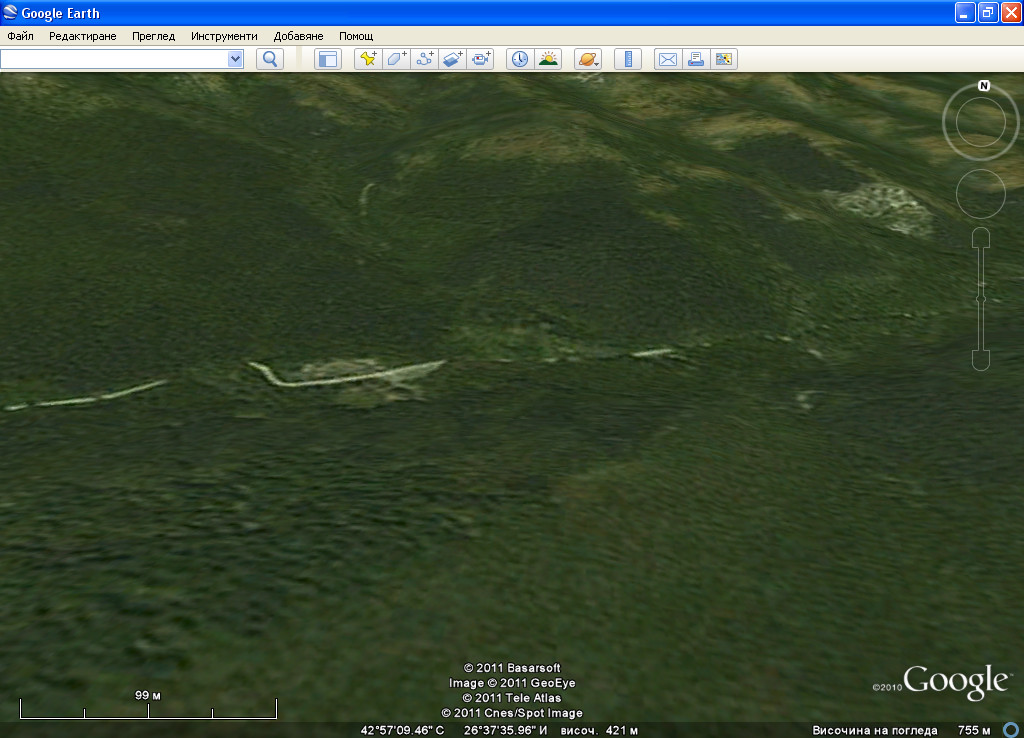Open the Добавяне menu
This screenshot has height=738, width=1024.
pos(298,36)
